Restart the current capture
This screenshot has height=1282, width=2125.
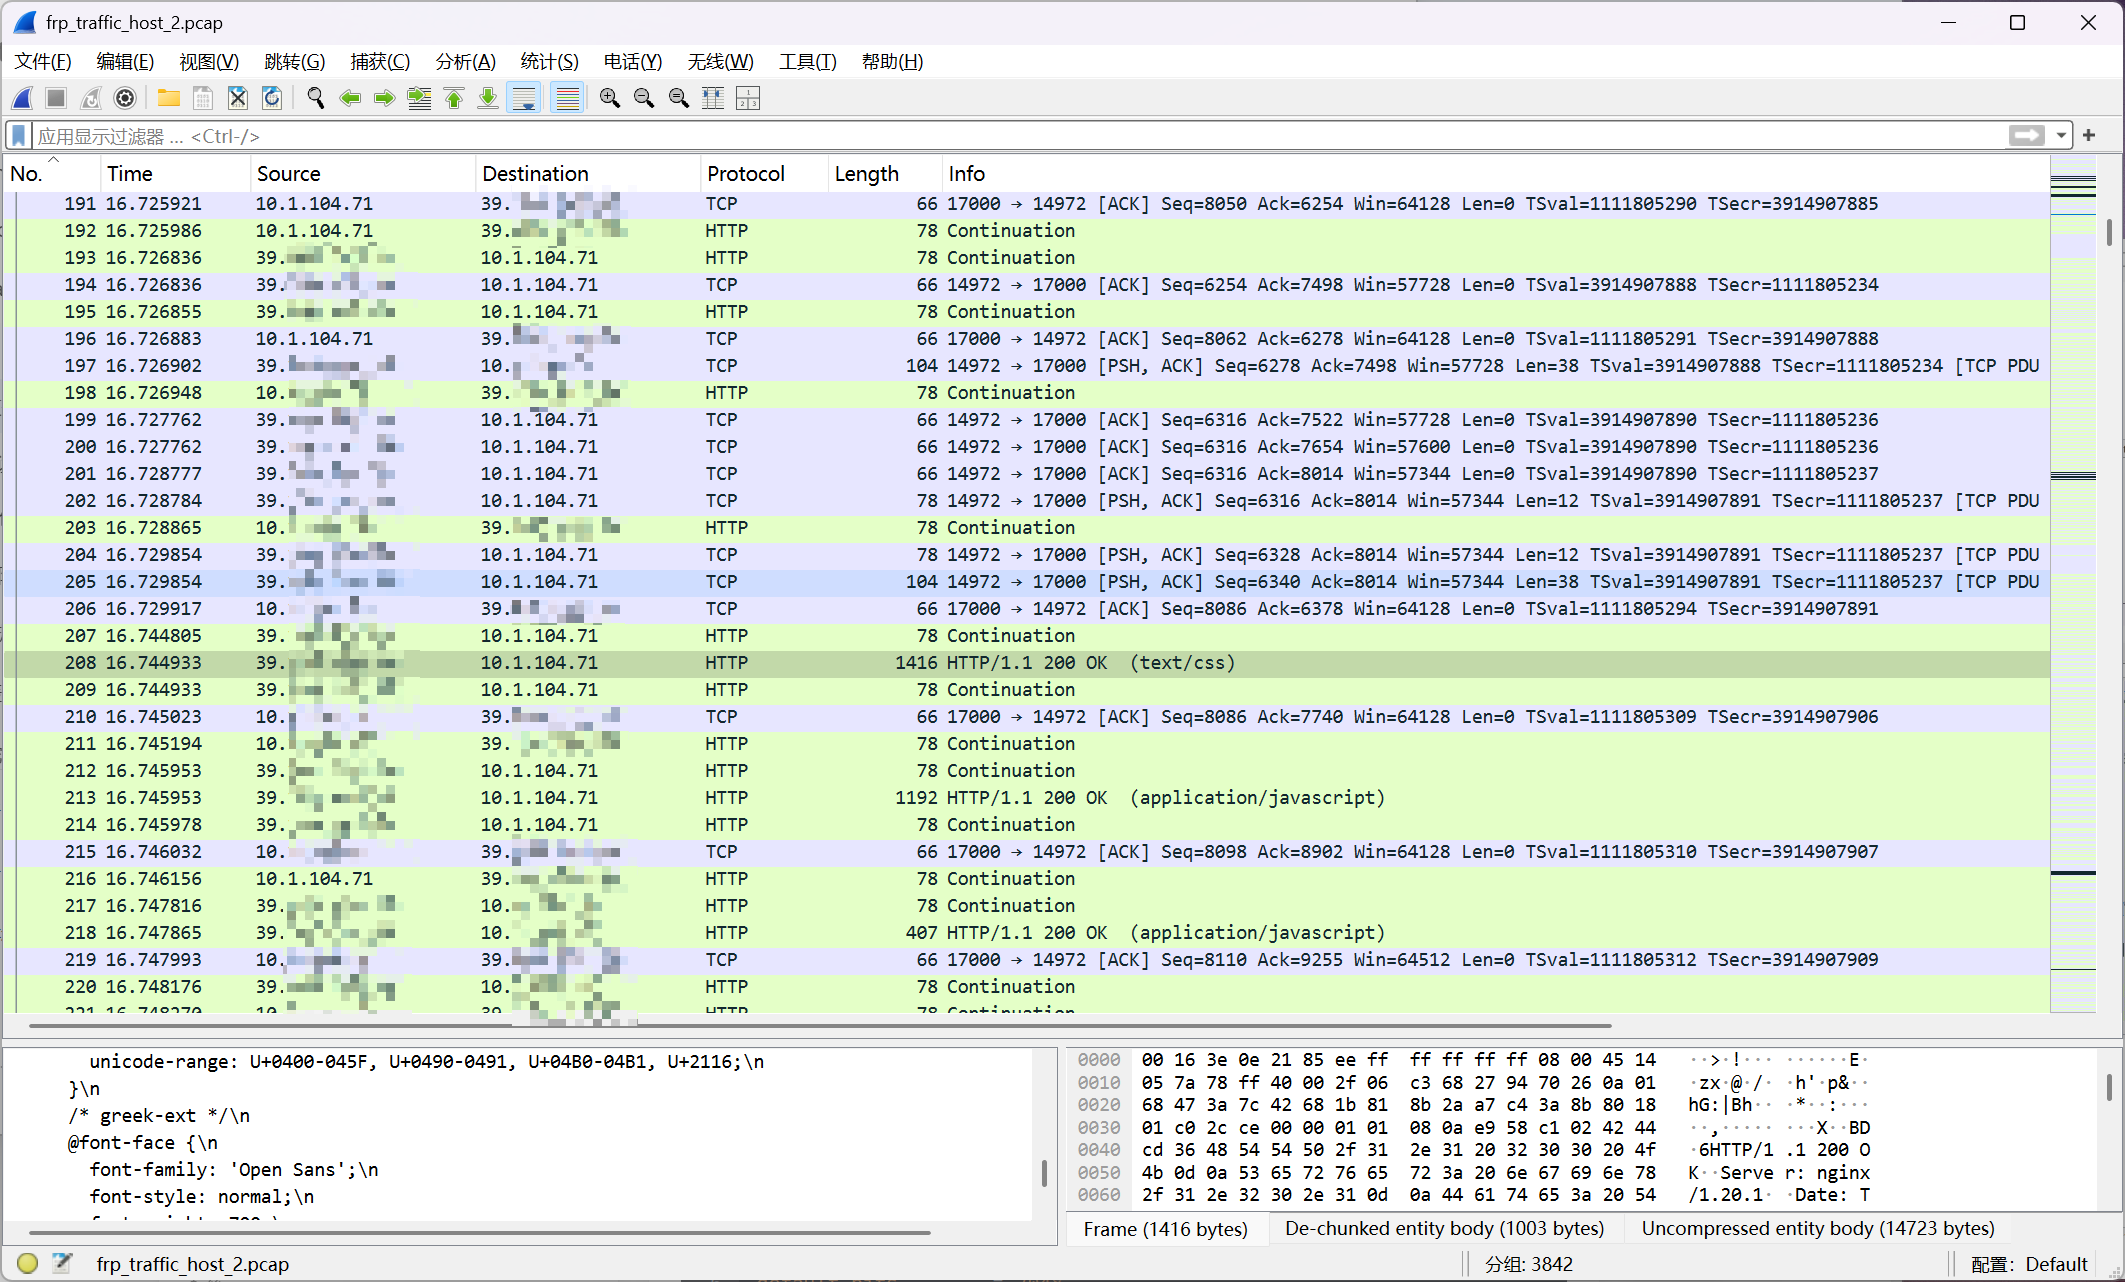[91, 98]
